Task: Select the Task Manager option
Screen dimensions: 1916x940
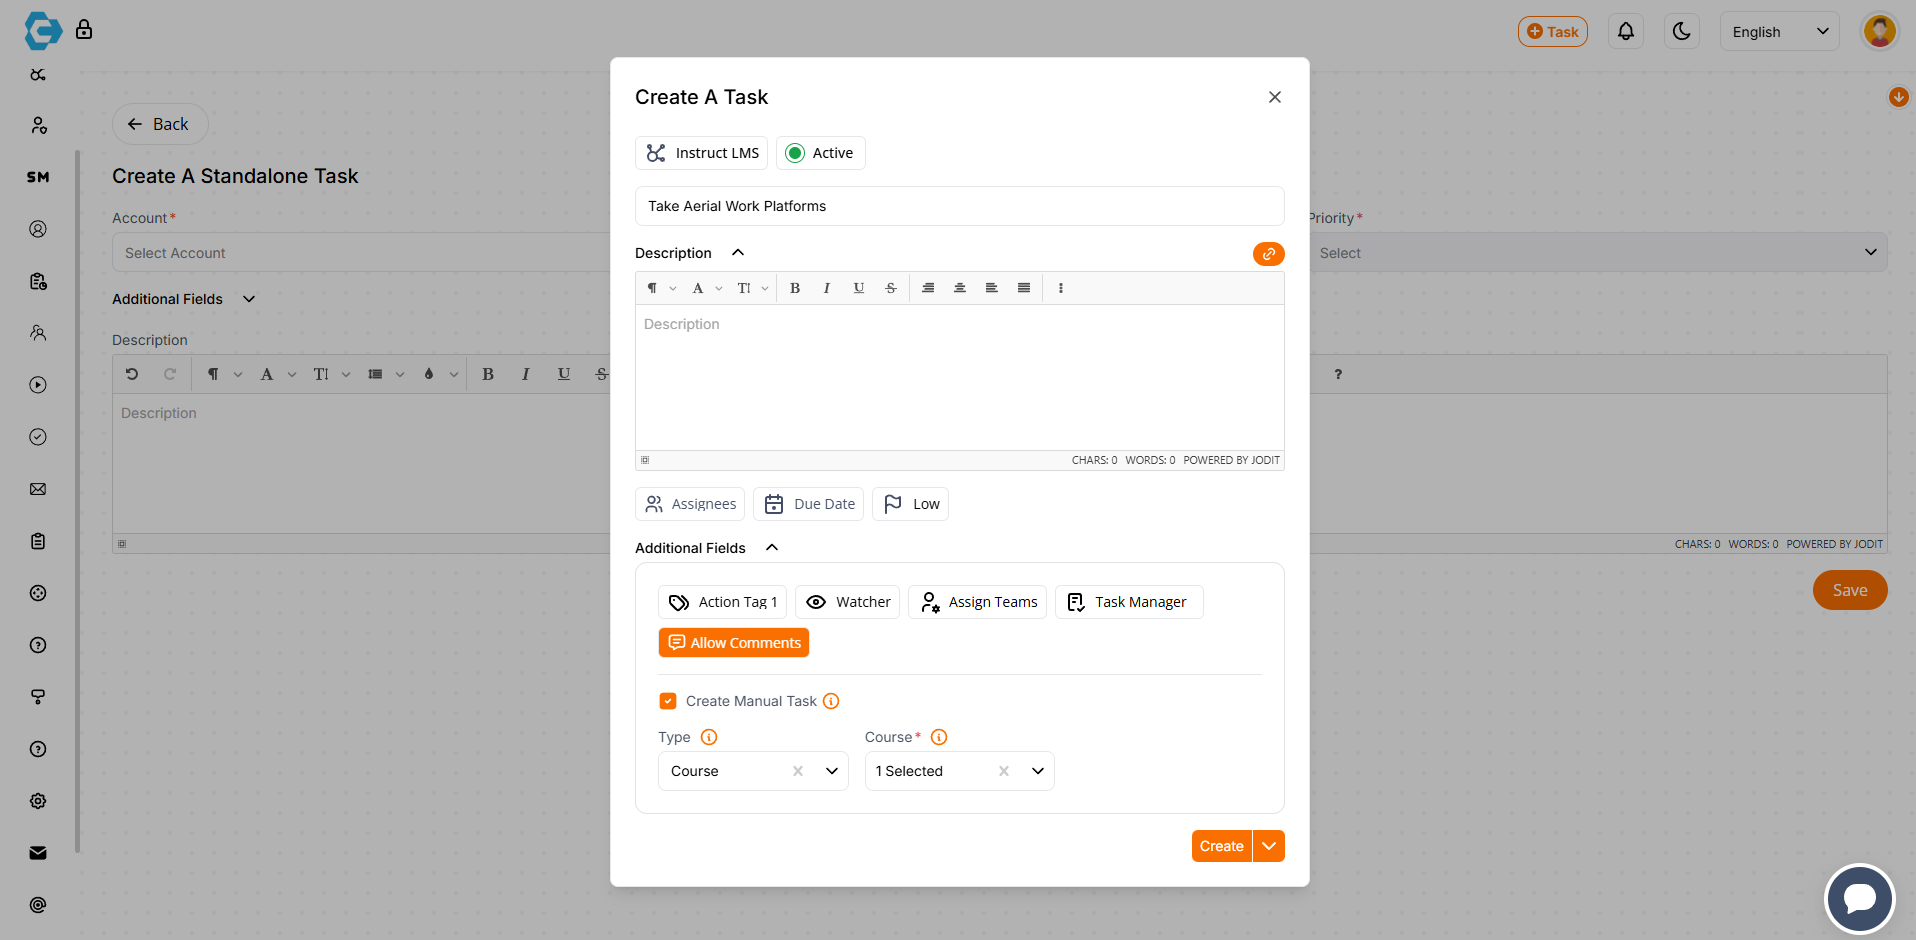Action: pyautogui.click(x=1129, y=602)
